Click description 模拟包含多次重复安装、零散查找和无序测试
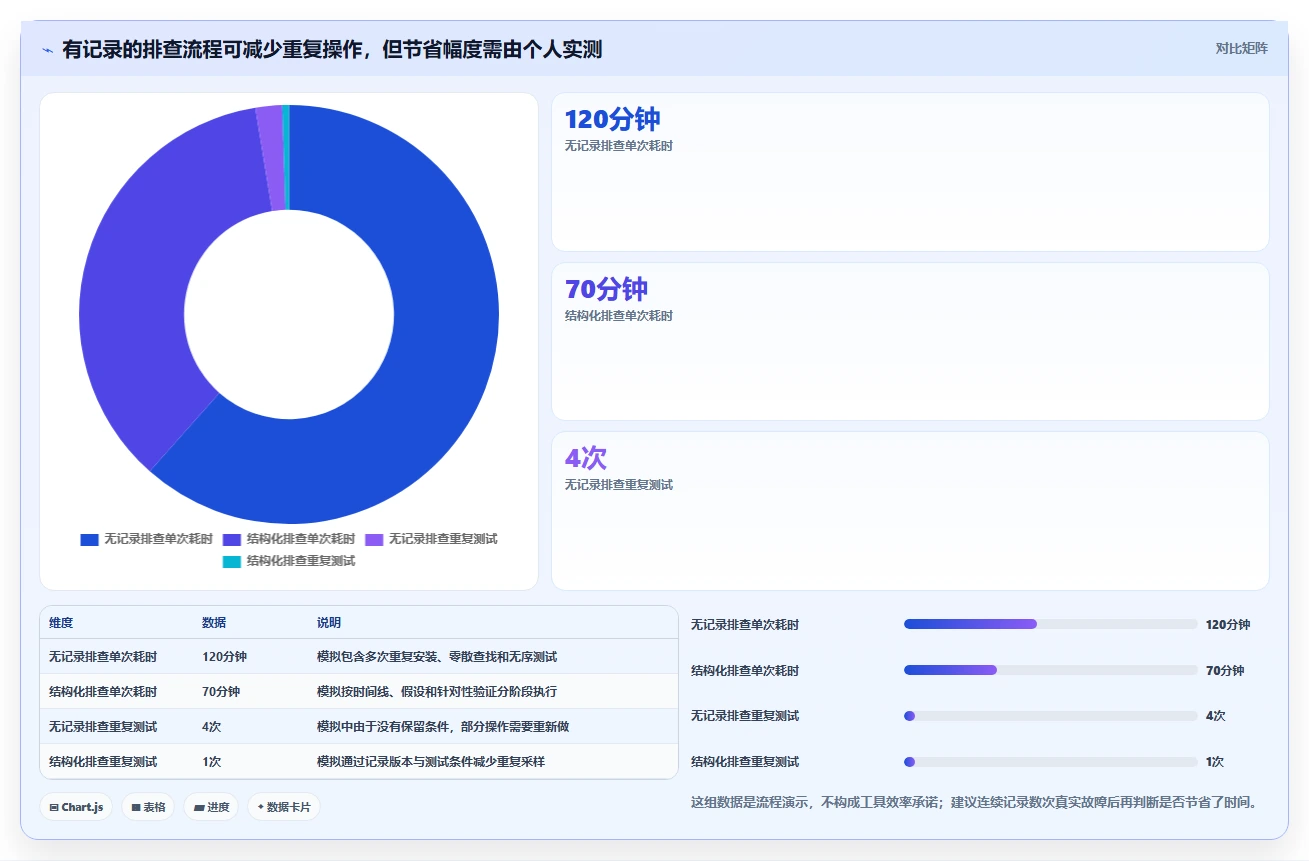The width and height of the screenshot is (1309, 861). point(437,657)
